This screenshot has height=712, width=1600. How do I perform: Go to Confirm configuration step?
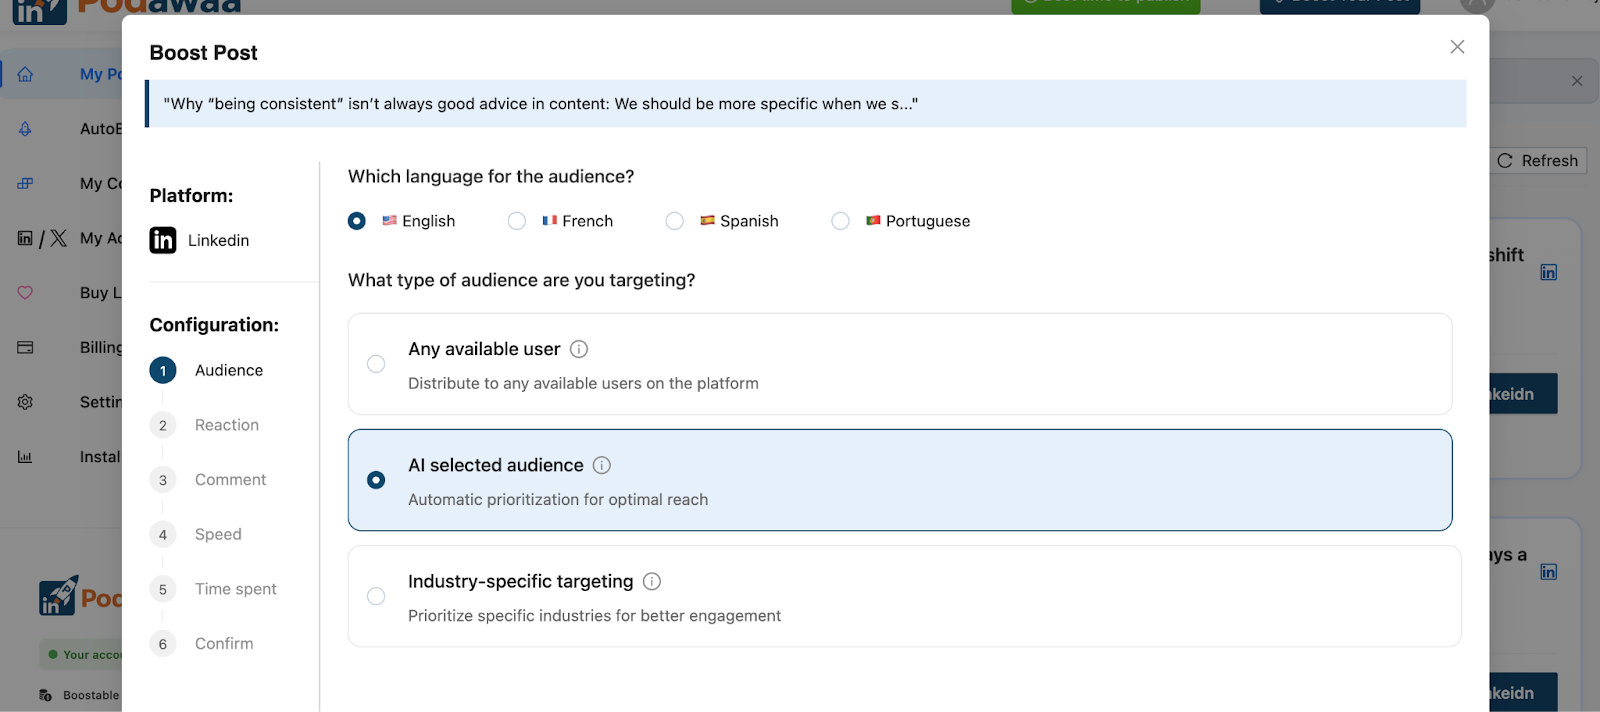click(202, 644)
